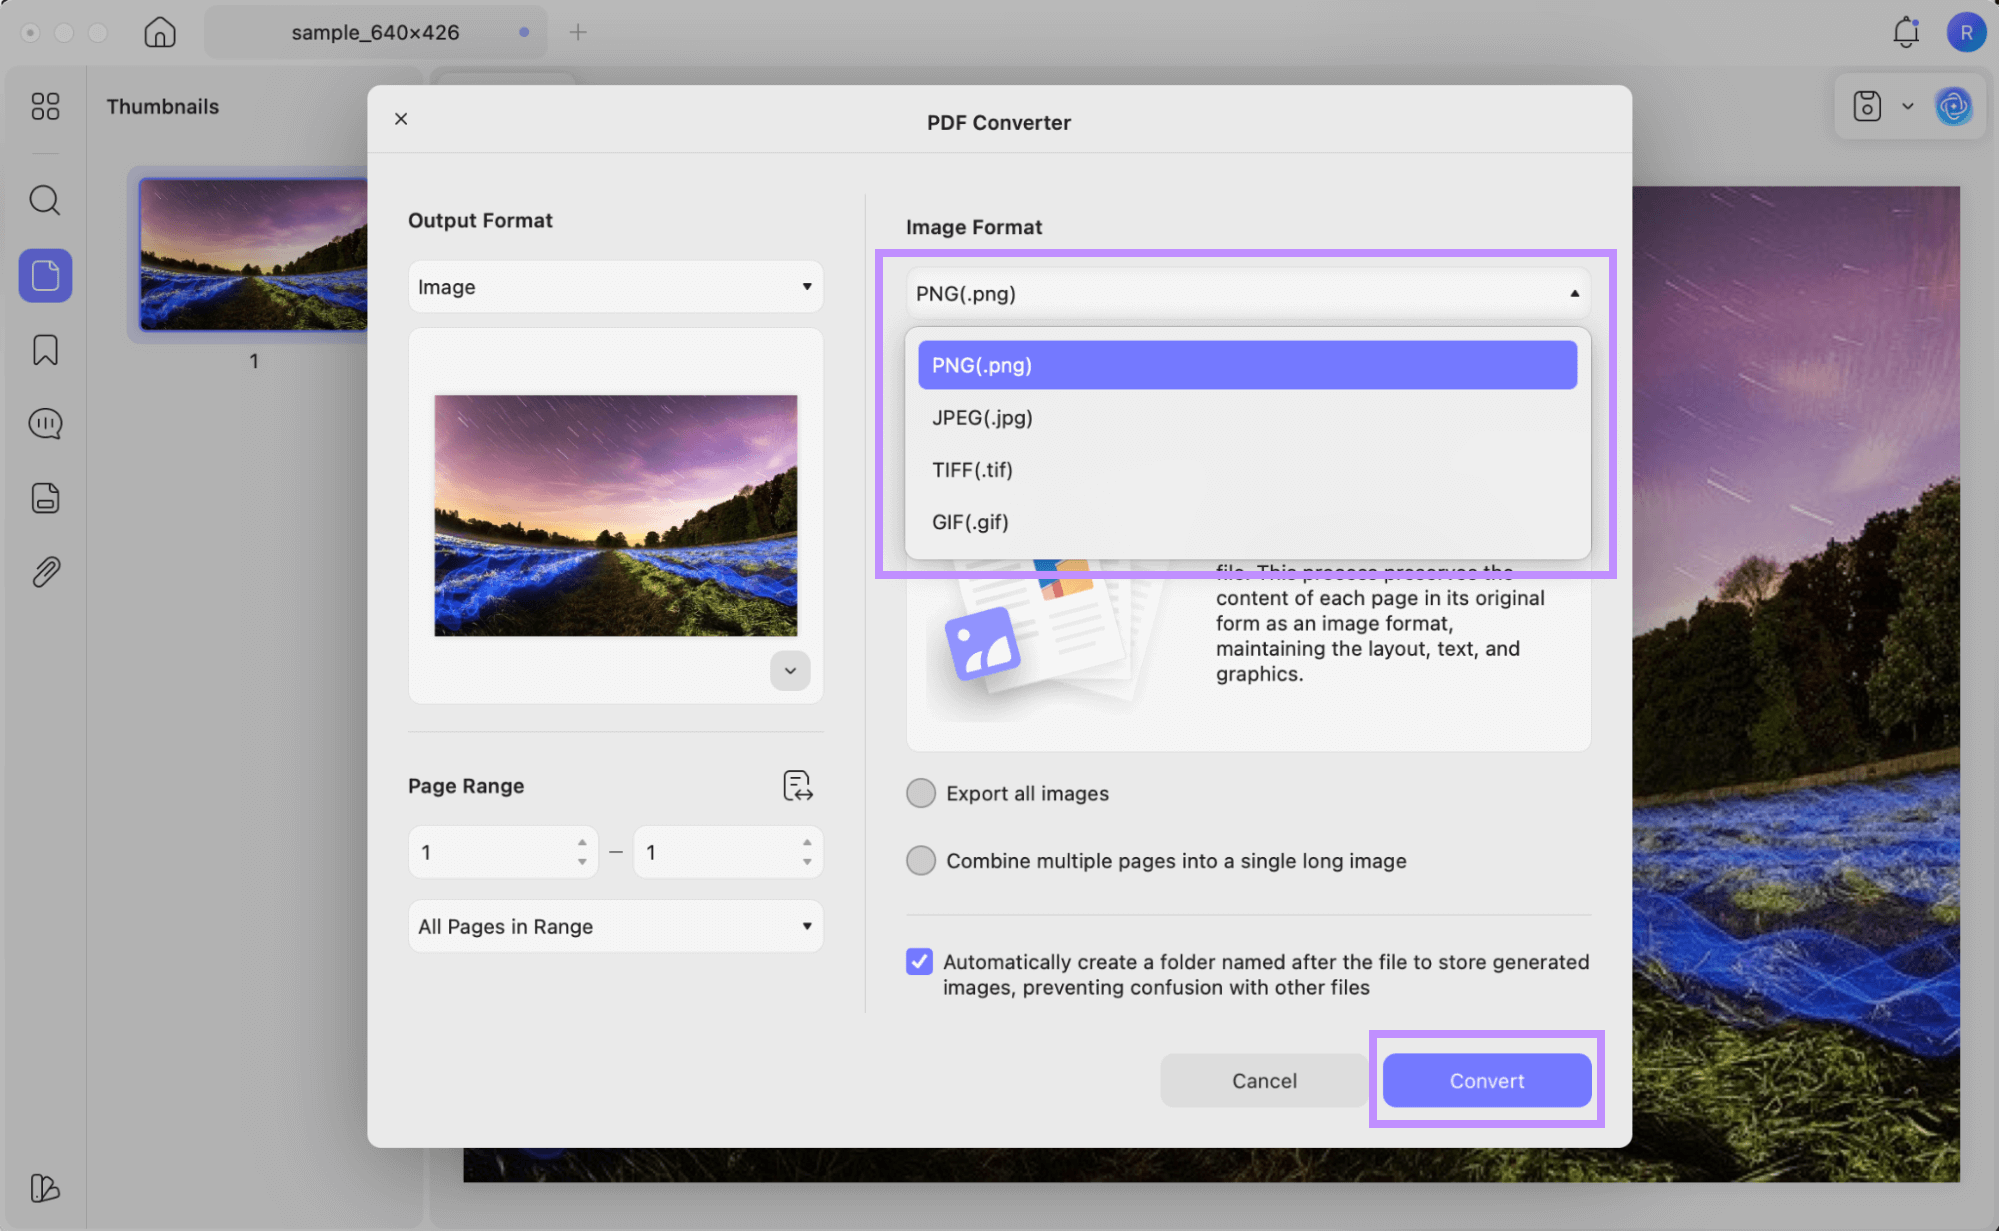The height and width of the screenshot is (1231, 1999).
Task: Click the Thumbnails panel heading
Action: 163,107
